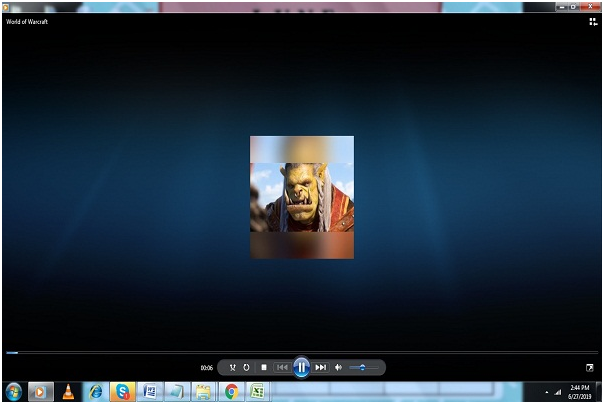Viewport: 604px width, 404px height.
Task: Skip to the next track
Action: click(x=320, y=367)
